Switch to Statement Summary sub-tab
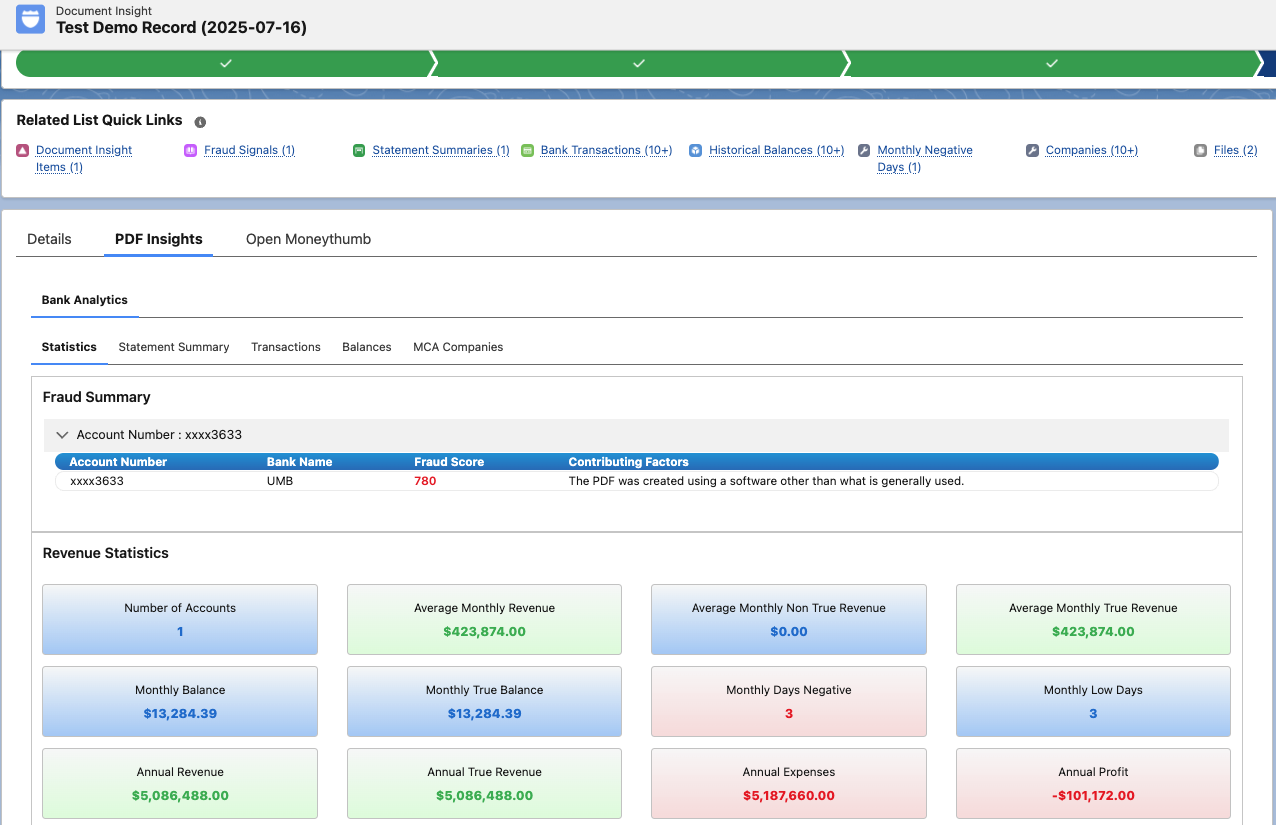1276x825 pixels. pyautogui.click(x=174, y=347)
